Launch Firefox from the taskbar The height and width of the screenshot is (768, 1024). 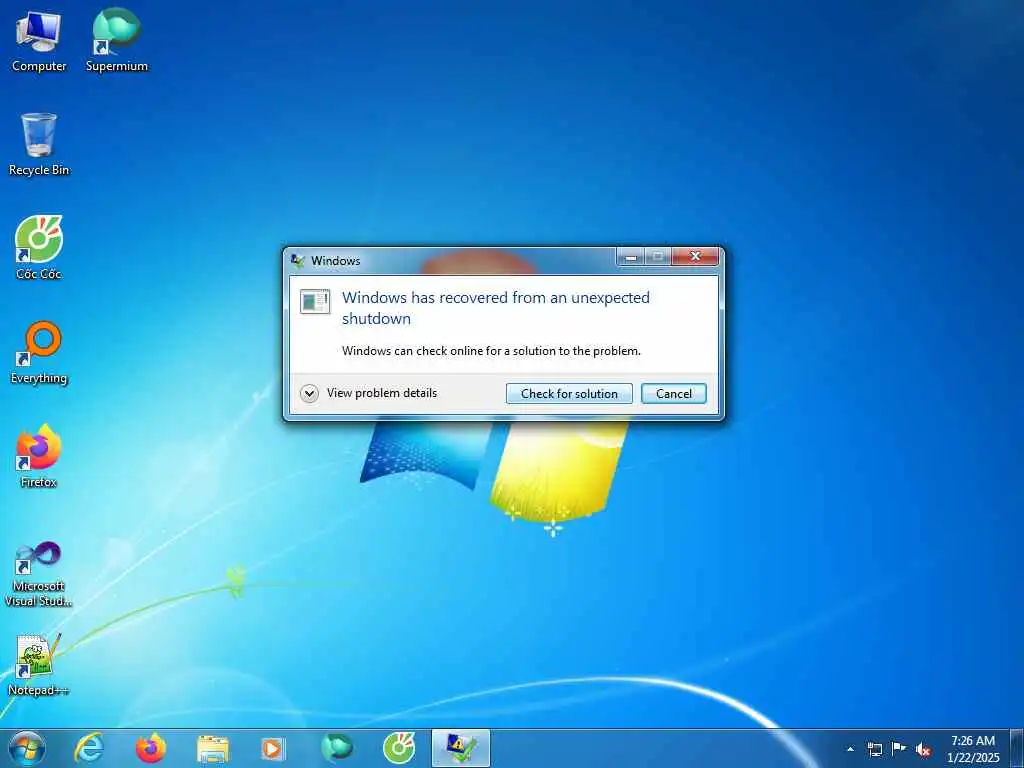click(x=151, y=748)
